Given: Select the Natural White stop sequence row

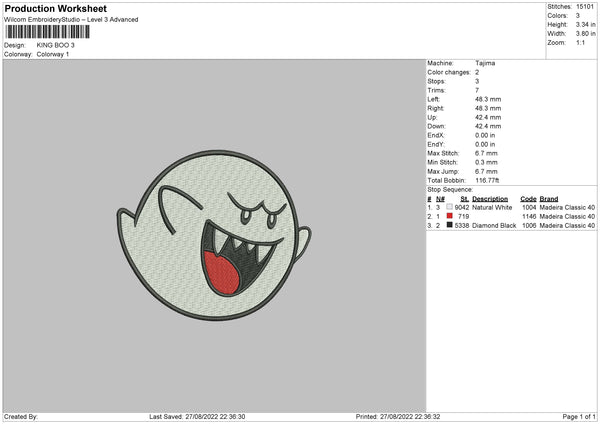Looking at the screenshot, I should pyautogui.click(x=510, y=207).
